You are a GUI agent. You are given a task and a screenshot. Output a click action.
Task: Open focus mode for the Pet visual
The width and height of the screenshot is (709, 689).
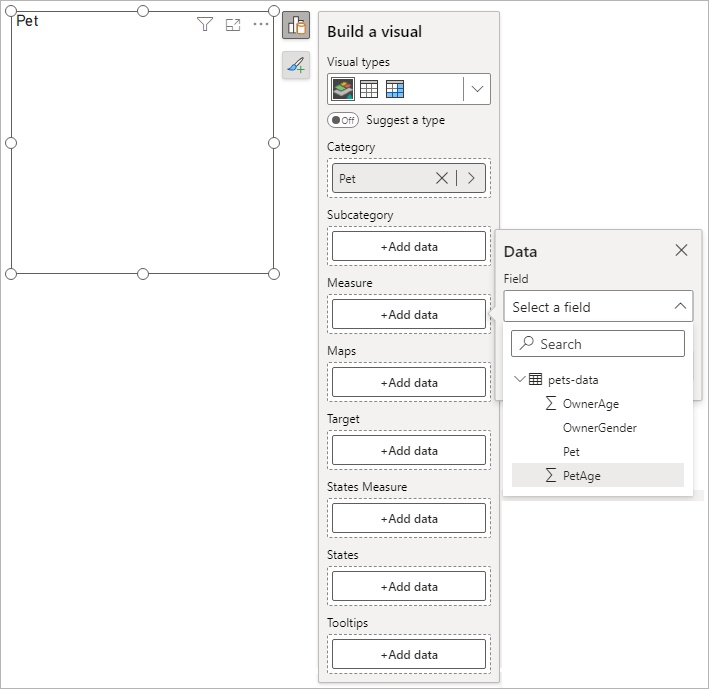click(233, 25)
